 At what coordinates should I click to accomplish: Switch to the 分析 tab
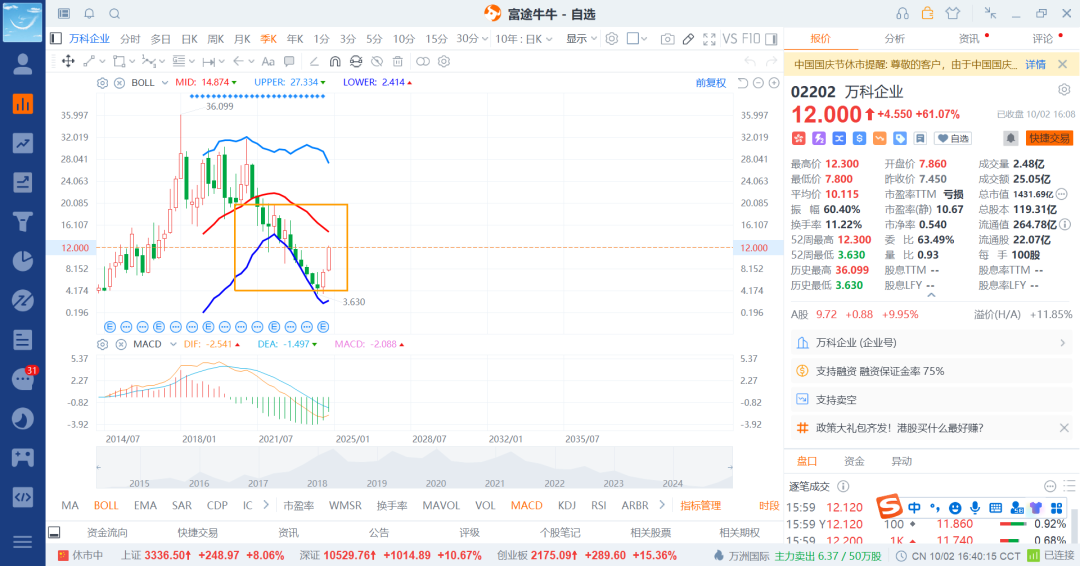895,39
